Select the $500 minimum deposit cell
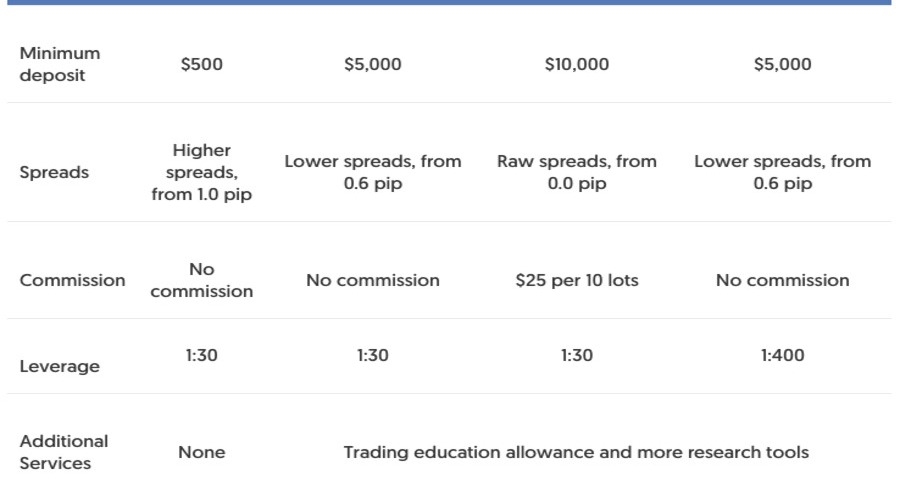900x500 pixels. 201,65
